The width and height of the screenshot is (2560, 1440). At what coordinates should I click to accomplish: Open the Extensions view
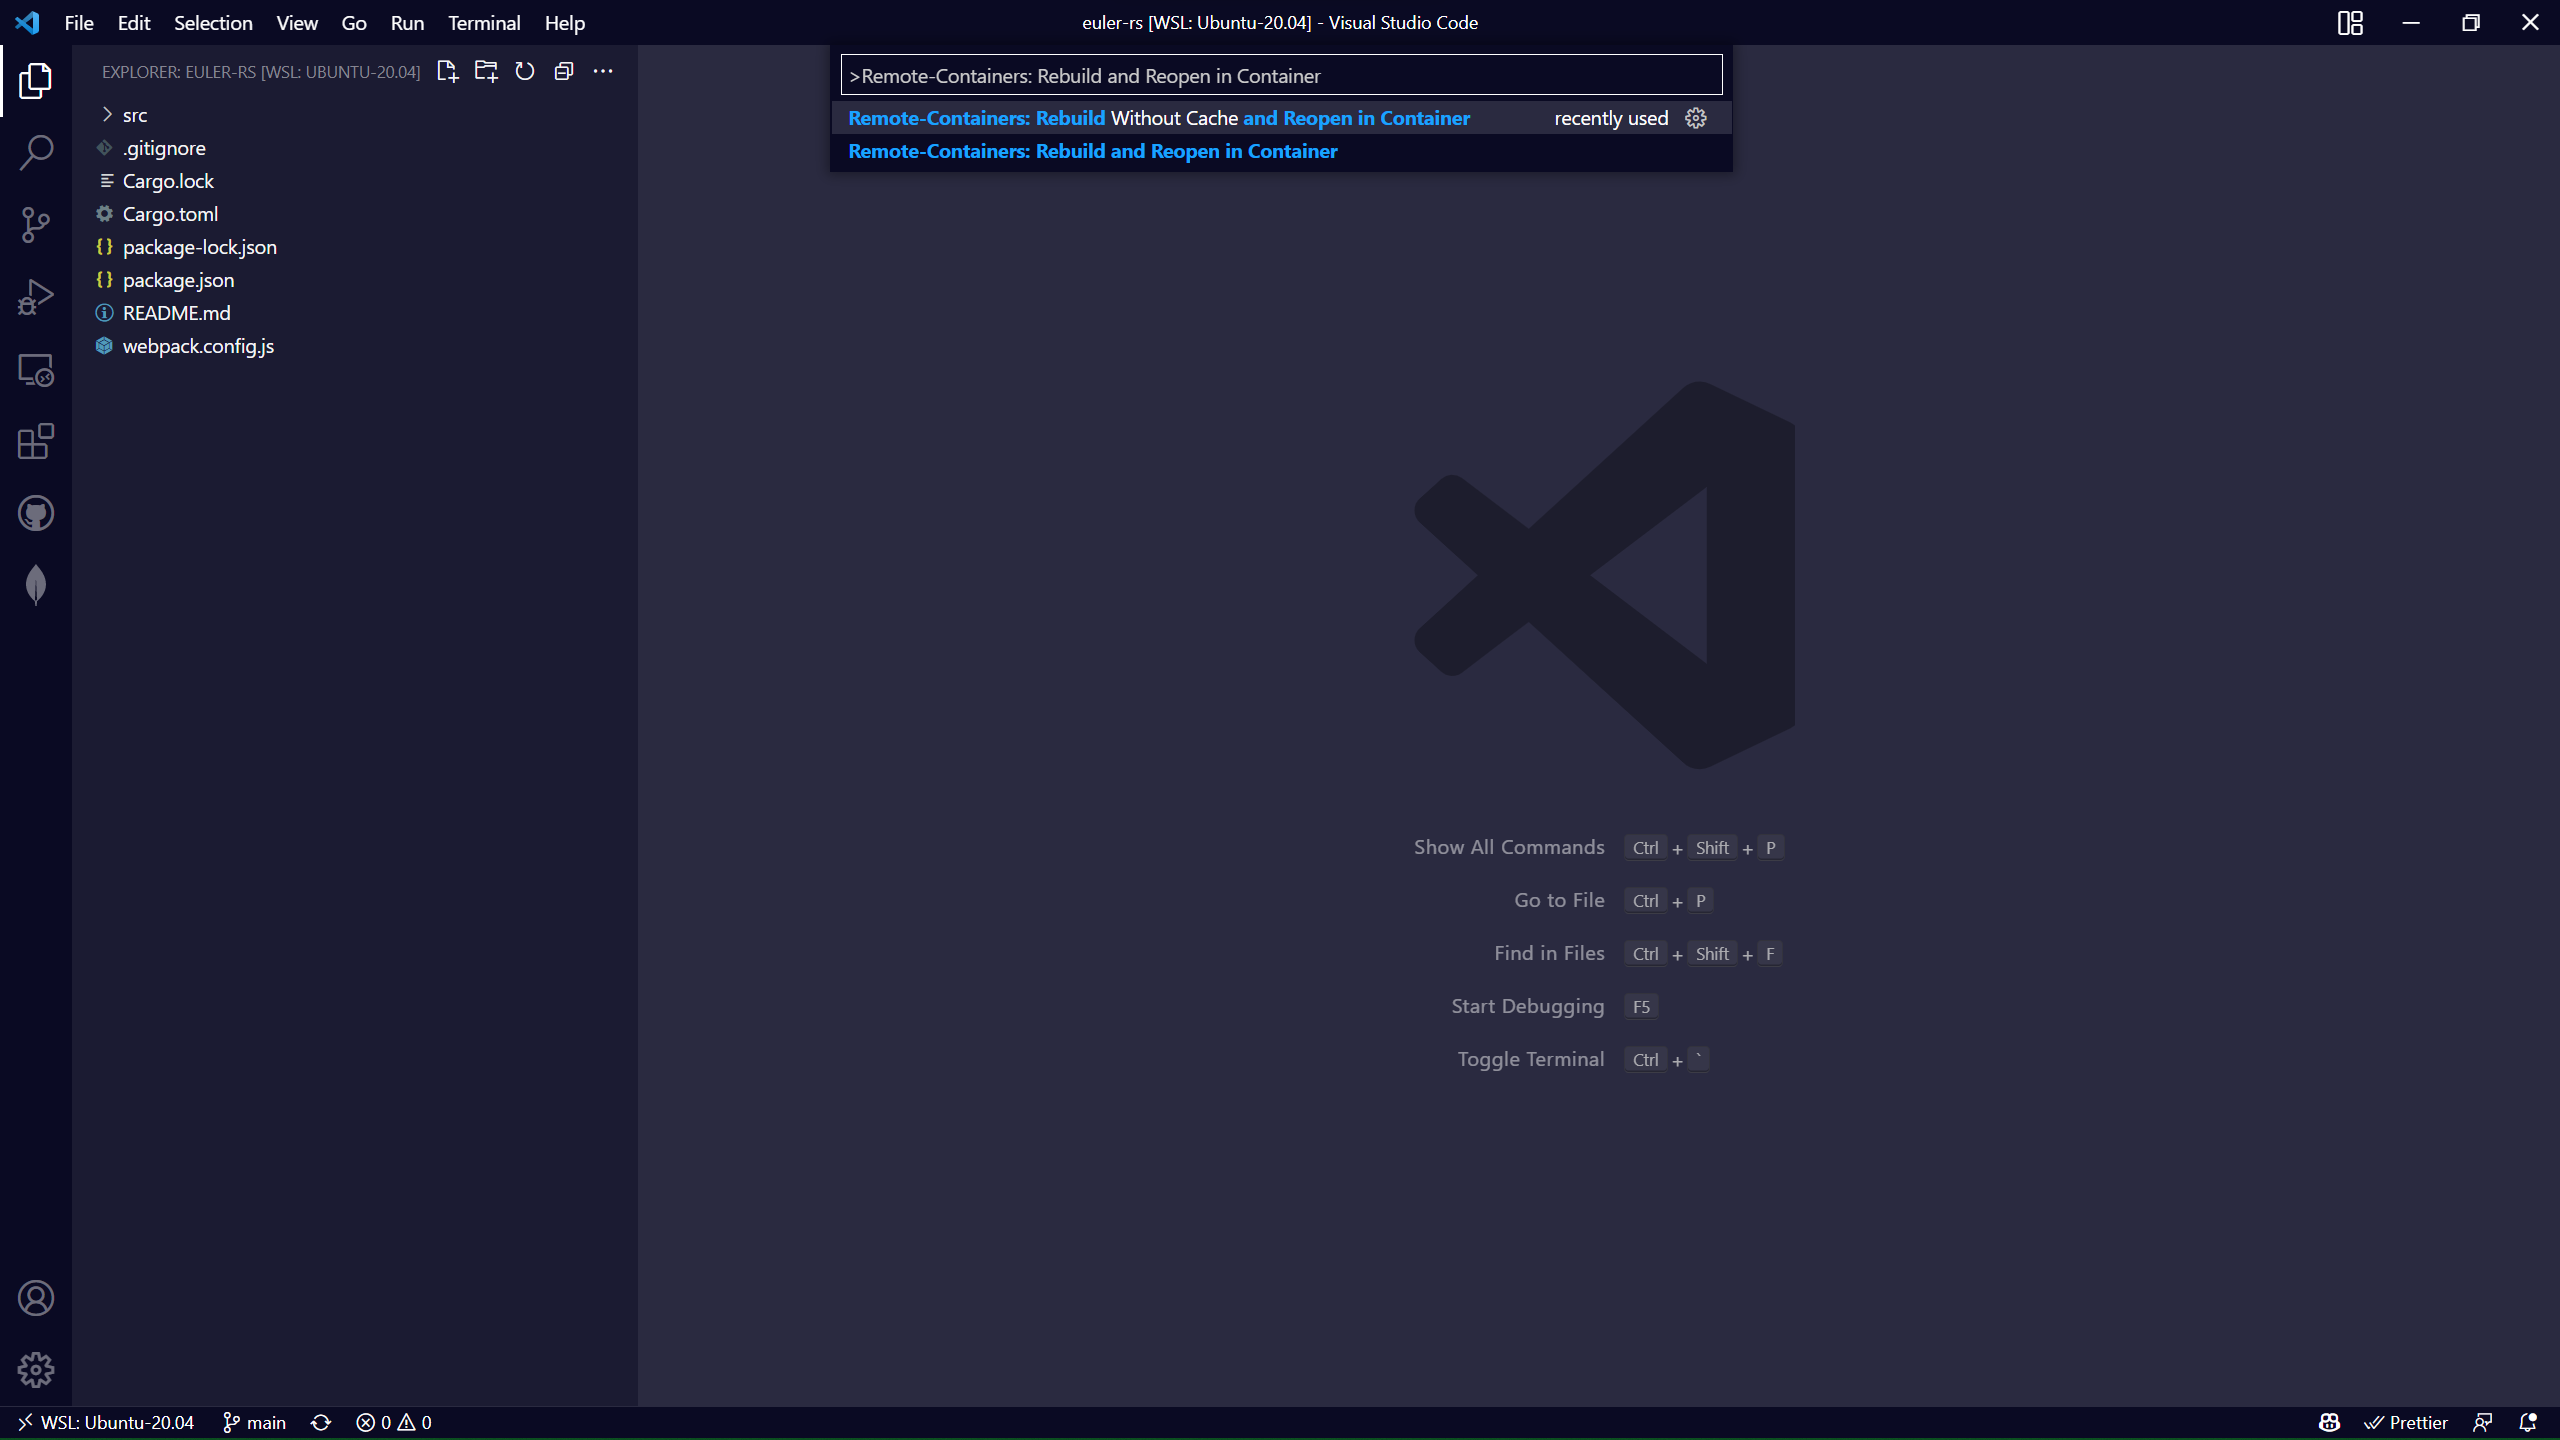[x=36, y=441]
